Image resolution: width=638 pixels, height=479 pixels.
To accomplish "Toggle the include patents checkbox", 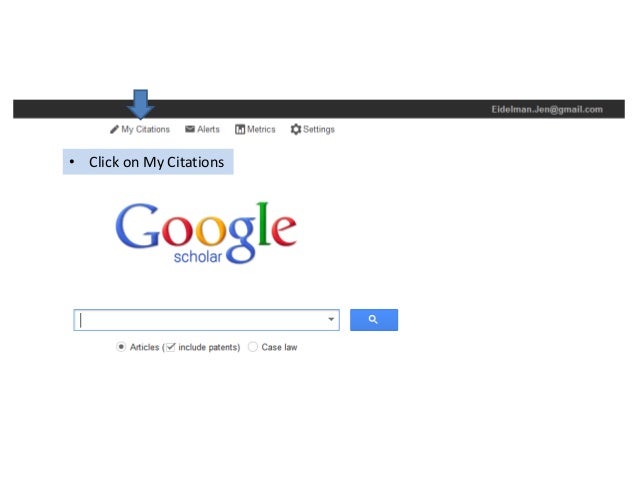I will (x=170, y=347).
